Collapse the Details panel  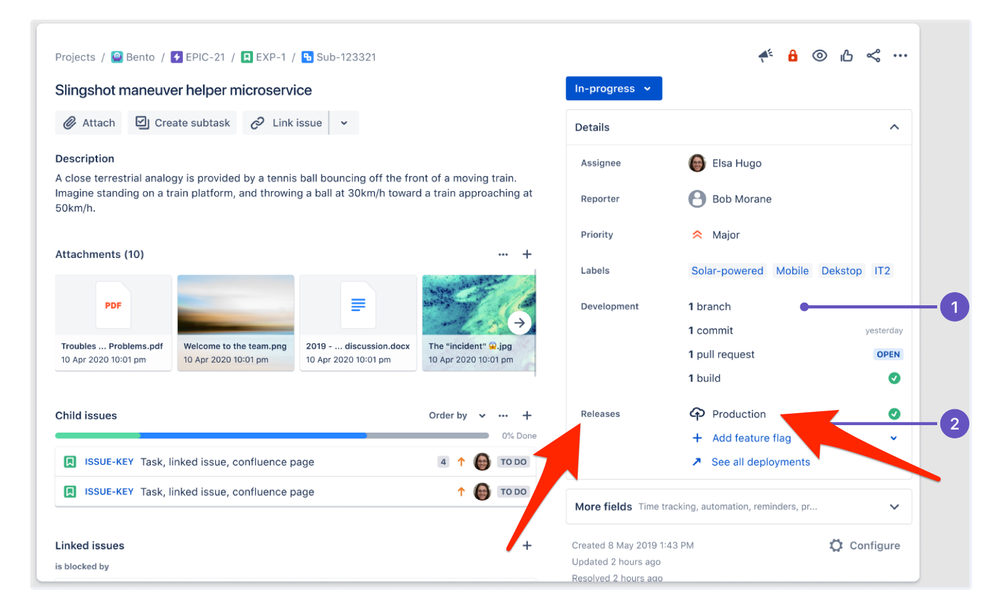click(x=895, y=127)
